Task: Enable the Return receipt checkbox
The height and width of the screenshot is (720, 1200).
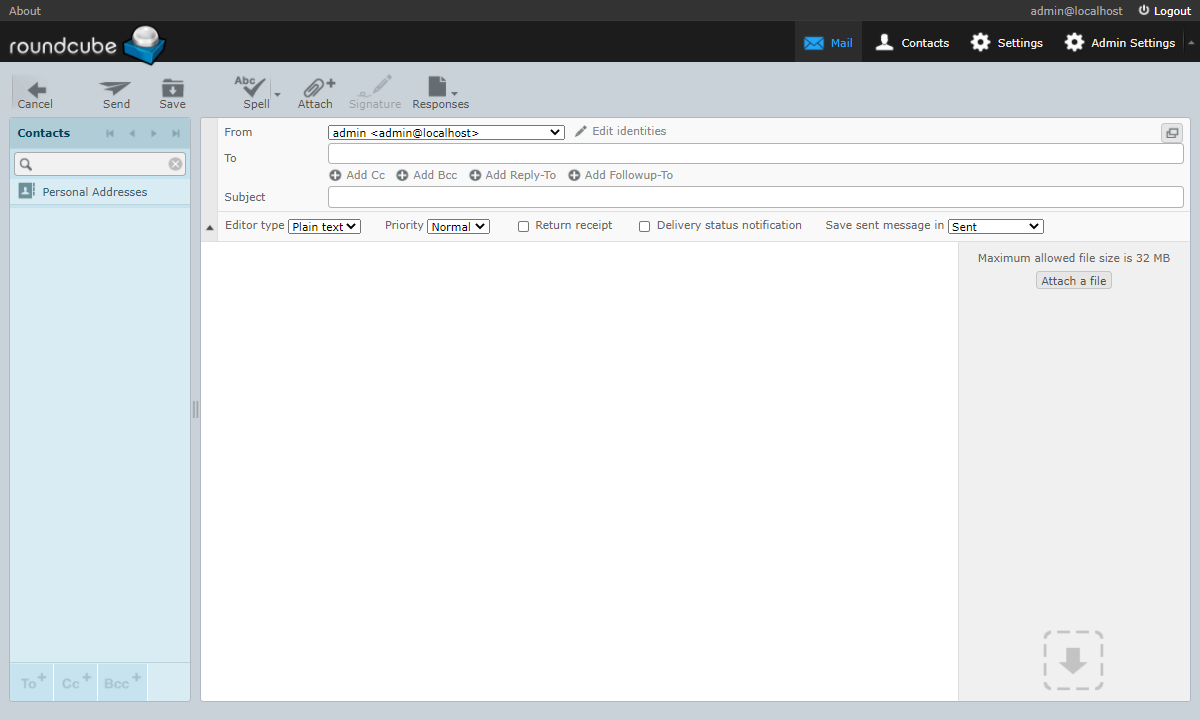Action: pos(523,227)
